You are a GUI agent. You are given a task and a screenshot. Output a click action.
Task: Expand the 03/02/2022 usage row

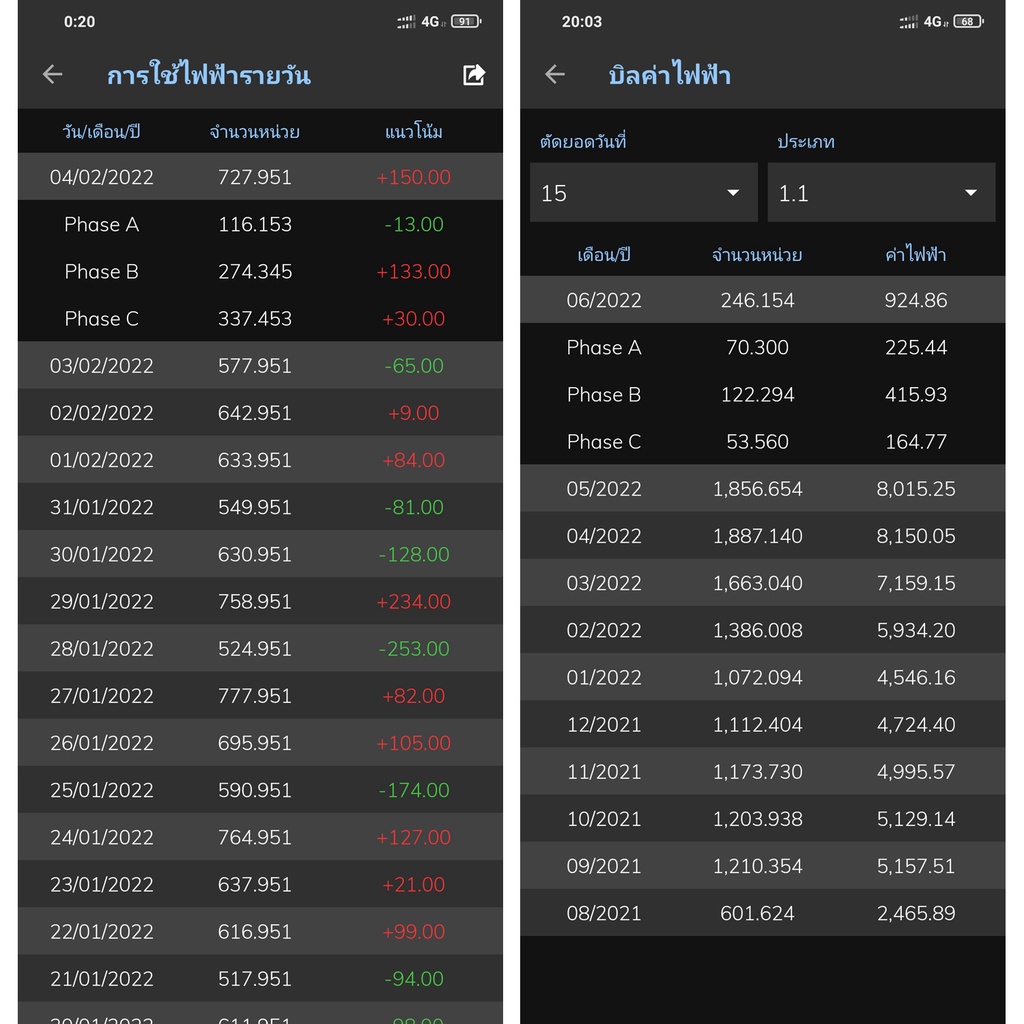[260, 366]
